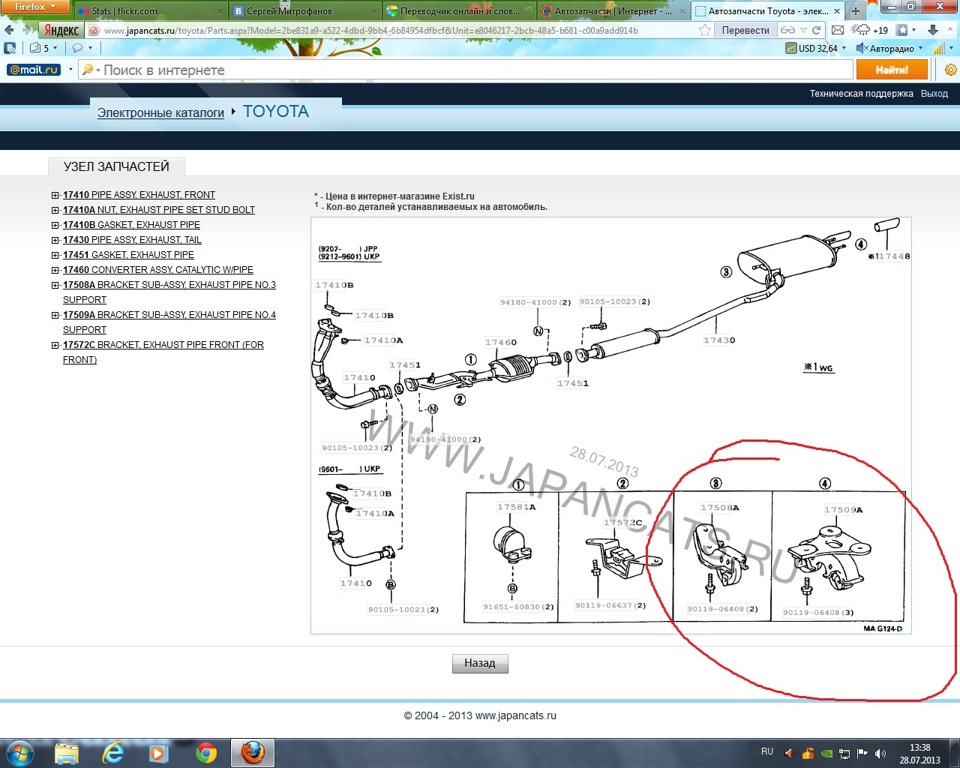Viewport: 960px width, 768px height.
Task: Click the chat bubble toolbar icon
Action: pyautogui.click(x=78, y=48)
